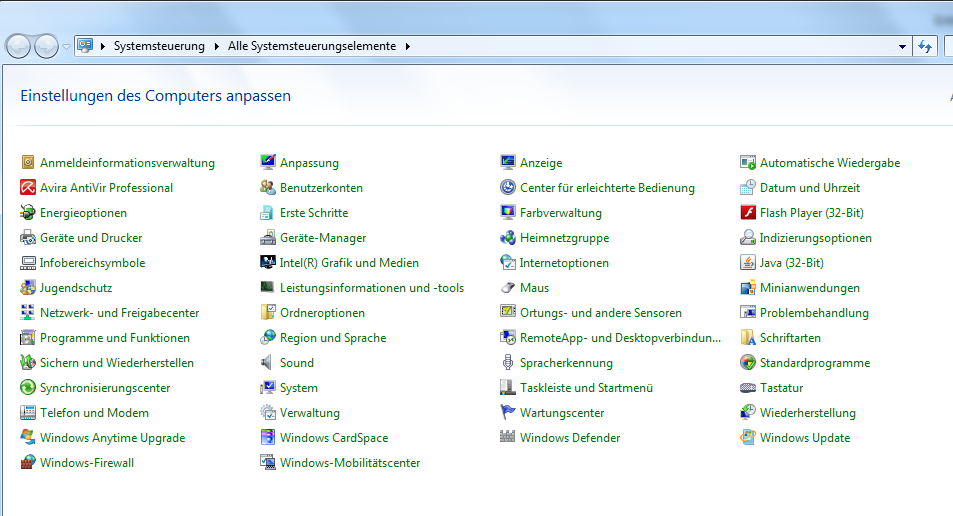Open the Internetoptionen link
Image resolution: width=953 pixels, height=516 pixels.
click(x=564, y=263)
